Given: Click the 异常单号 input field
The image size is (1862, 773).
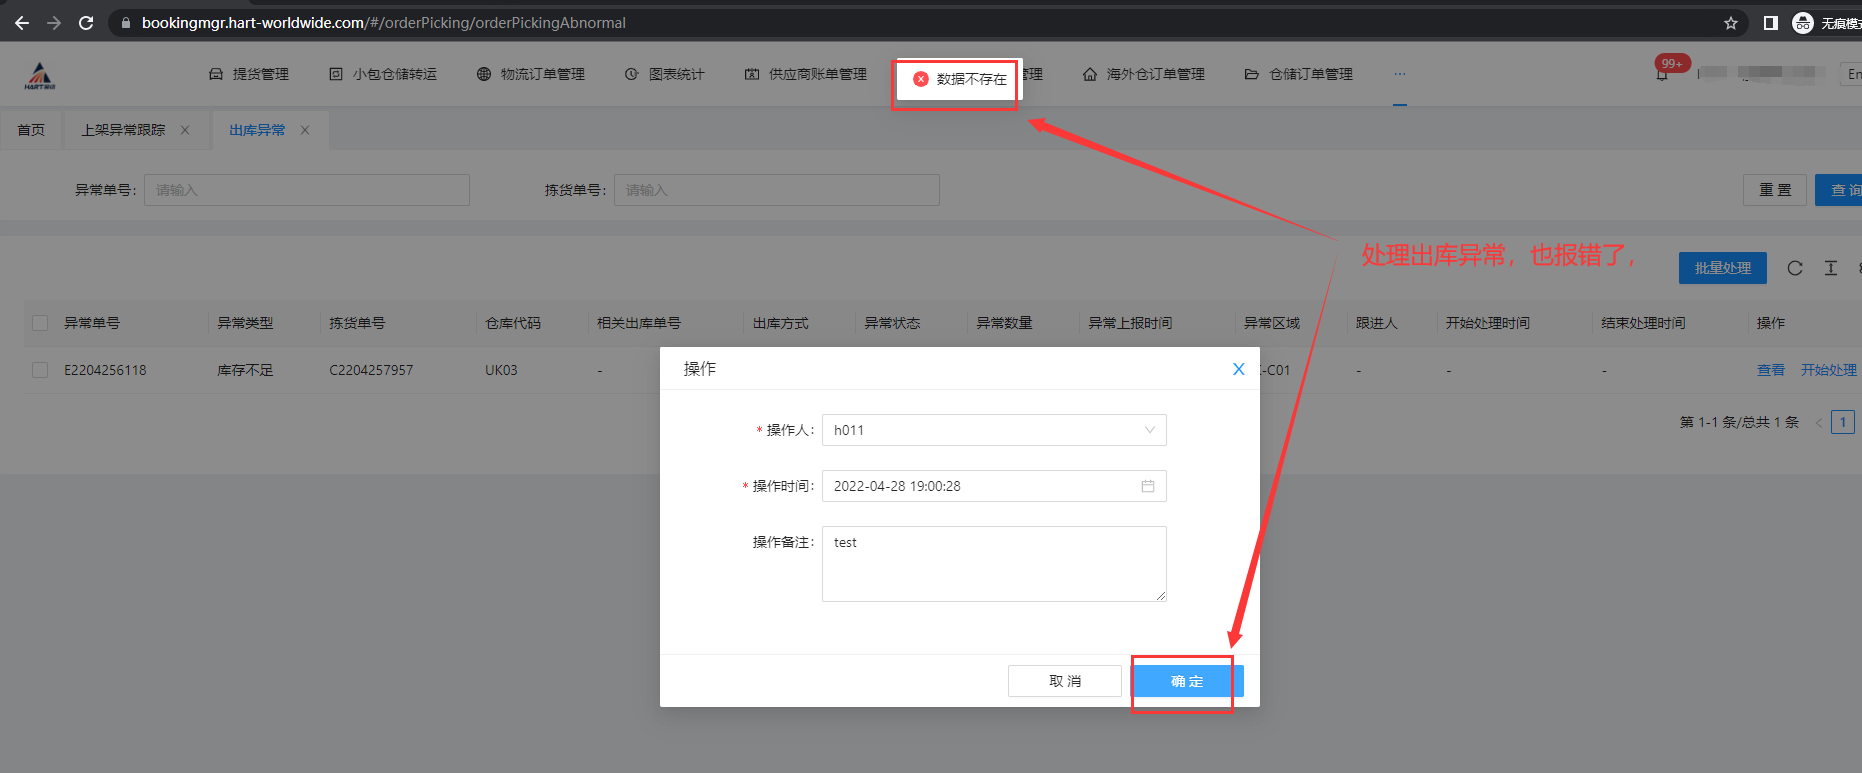Looking at the screenshot, I should tap(306, 190).
